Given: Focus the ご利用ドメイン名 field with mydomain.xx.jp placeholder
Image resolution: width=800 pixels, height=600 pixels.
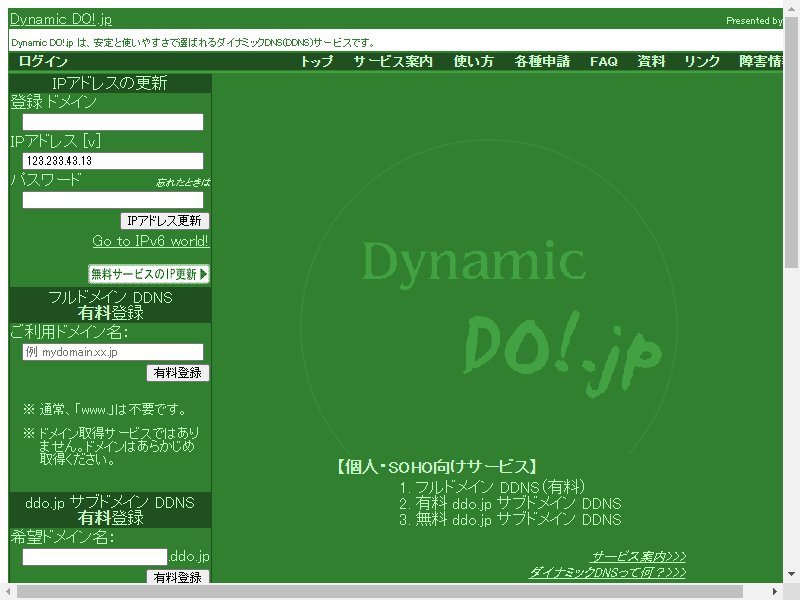Looking at the screenshot, I should point(113,352).
